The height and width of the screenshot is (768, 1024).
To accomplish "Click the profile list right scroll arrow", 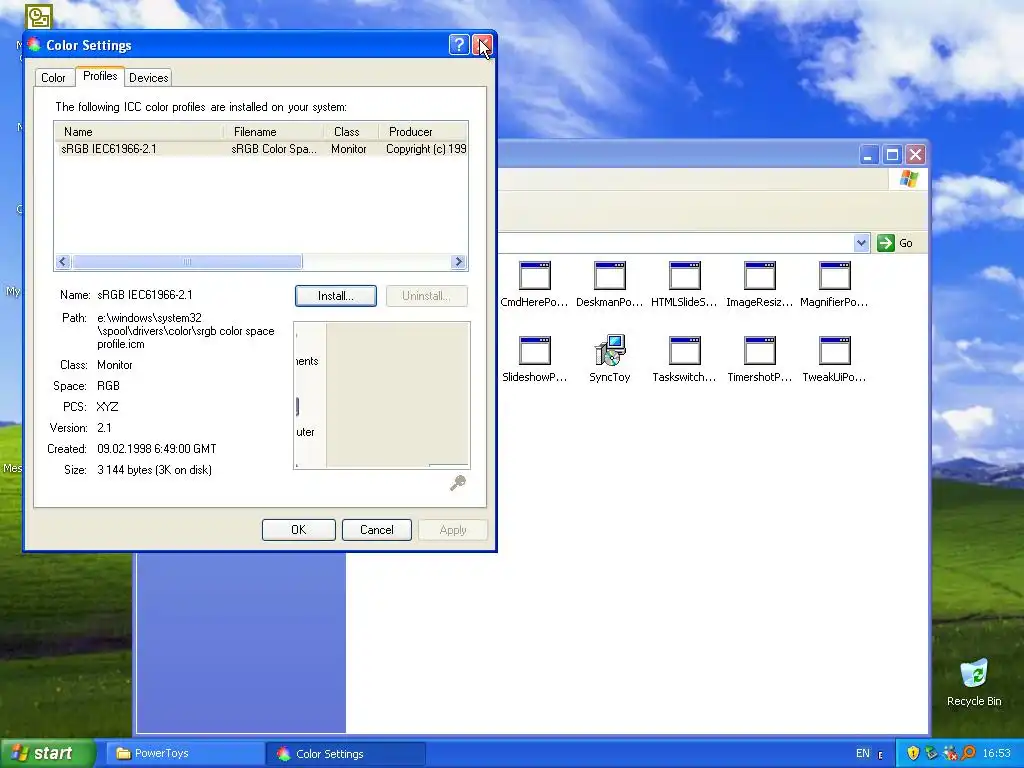I will pos(458,262).
